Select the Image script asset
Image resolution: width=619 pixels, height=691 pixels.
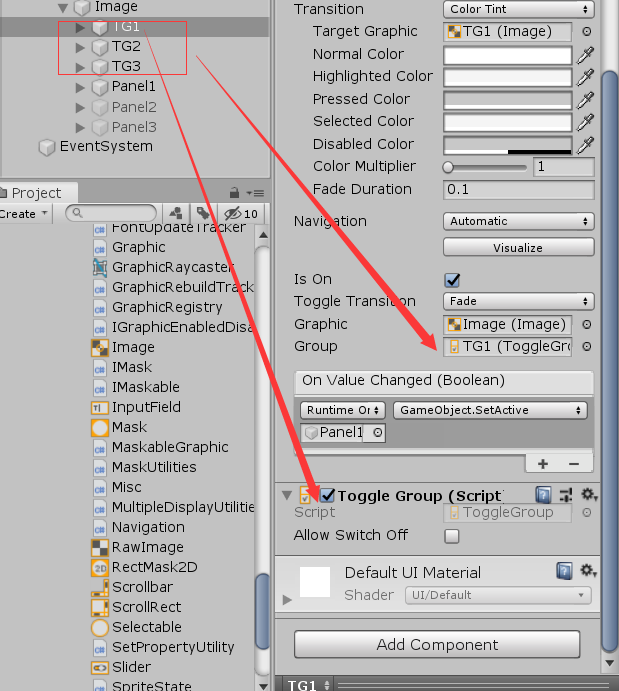[133, 347]
